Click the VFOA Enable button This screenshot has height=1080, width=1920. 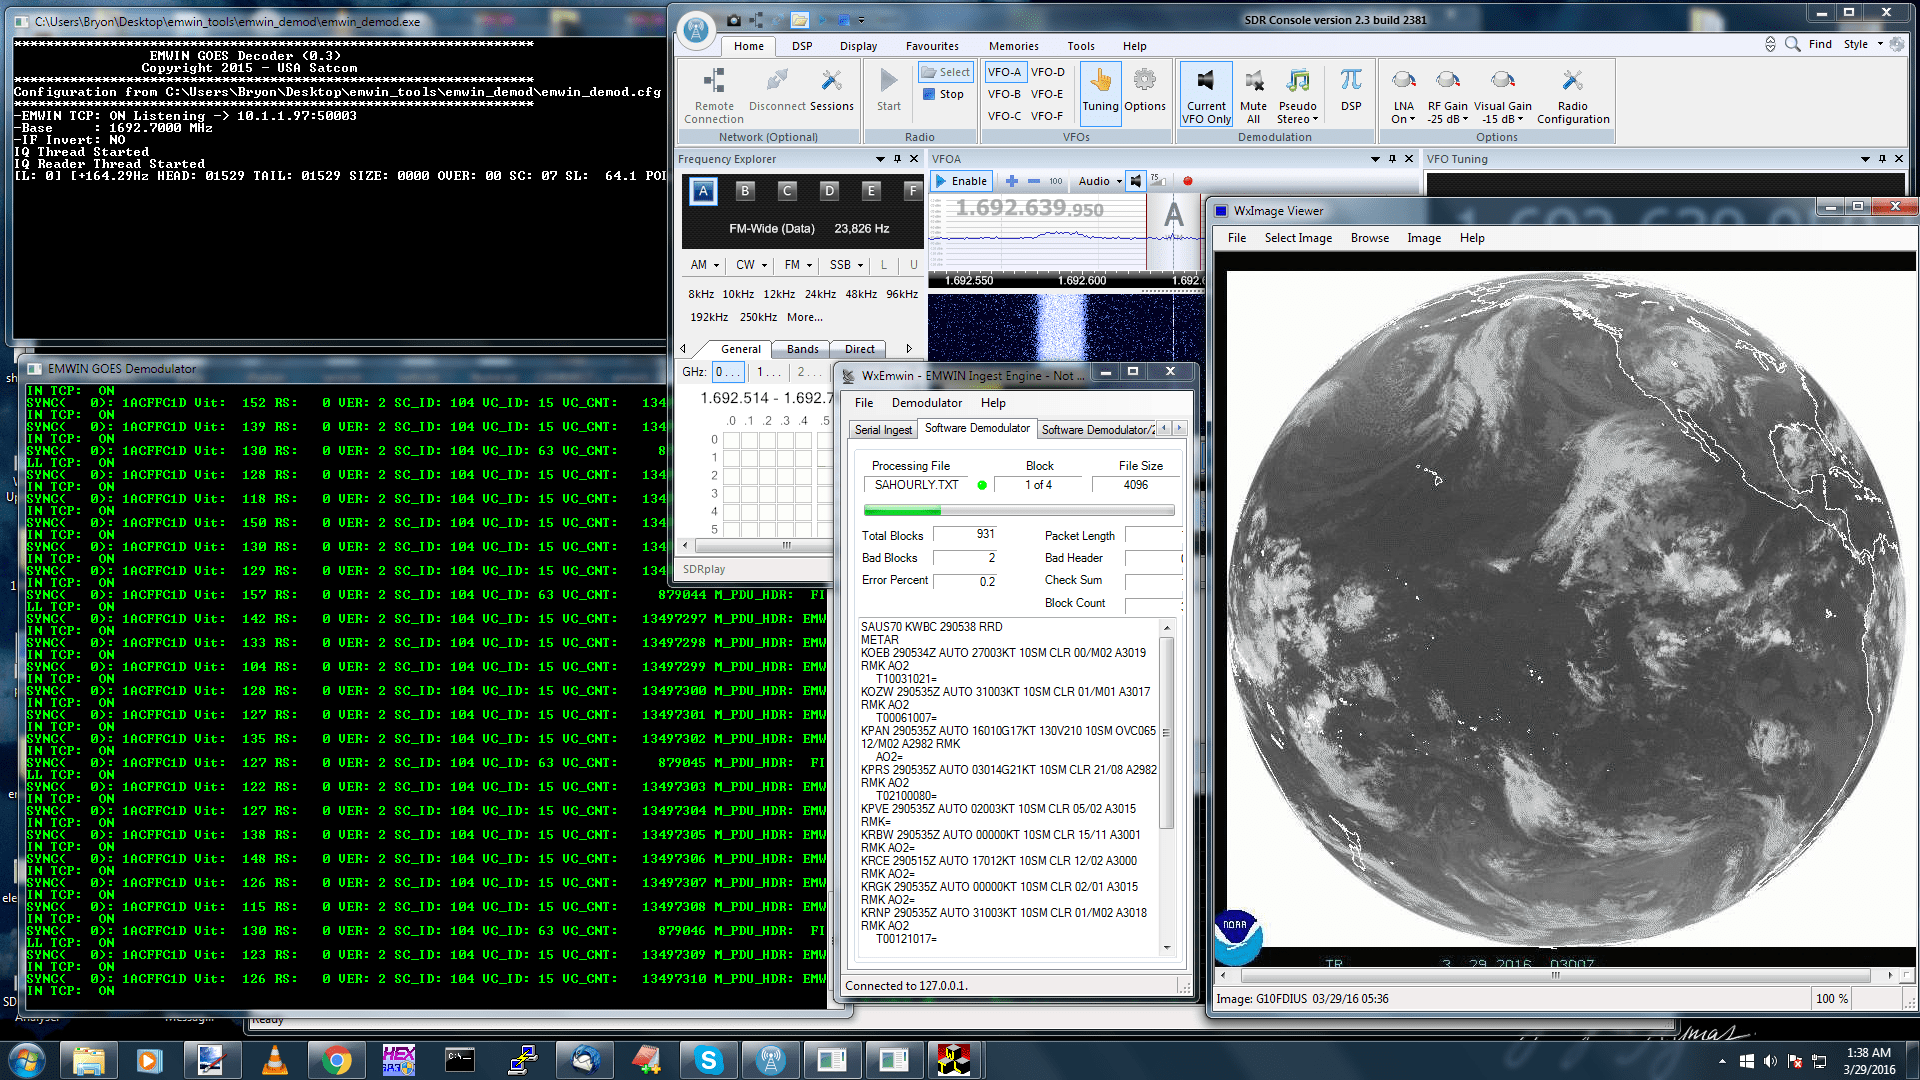coord(961,181)
